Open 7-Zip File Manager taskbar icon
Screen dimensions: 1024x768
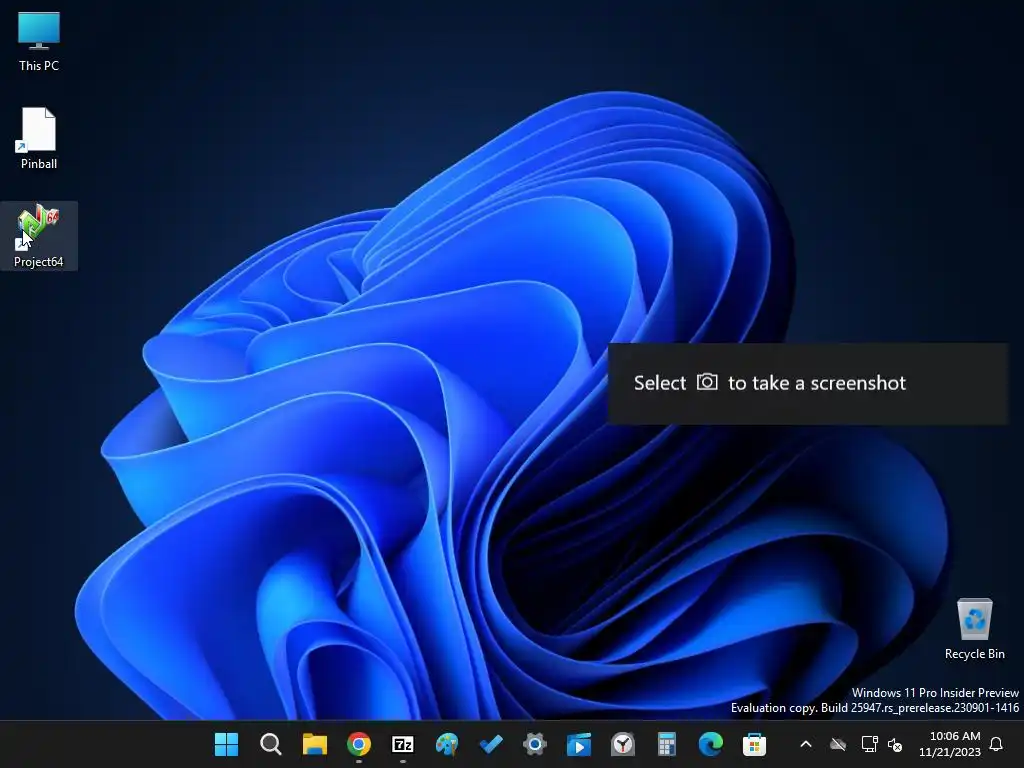pyautogui.click(x=403, y=744)
